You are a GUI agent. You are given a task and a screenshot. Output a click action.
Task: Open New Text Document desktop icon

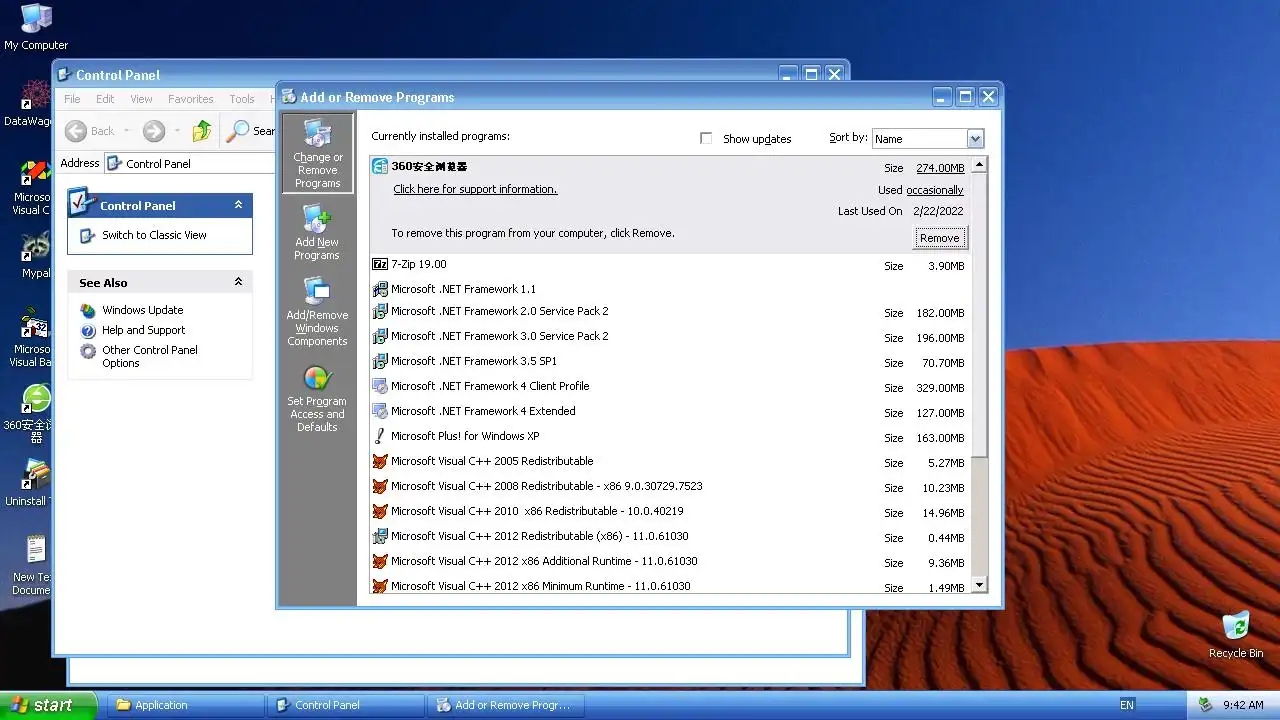(x=36, y=551)
